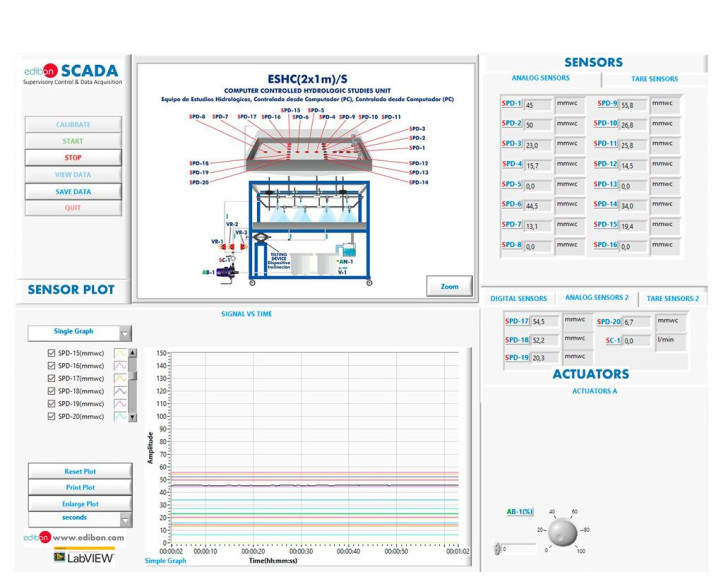This screenshot has width=723, height=584.
Task: Click the TILTING DEVICE in diagram
Action: 261,238
